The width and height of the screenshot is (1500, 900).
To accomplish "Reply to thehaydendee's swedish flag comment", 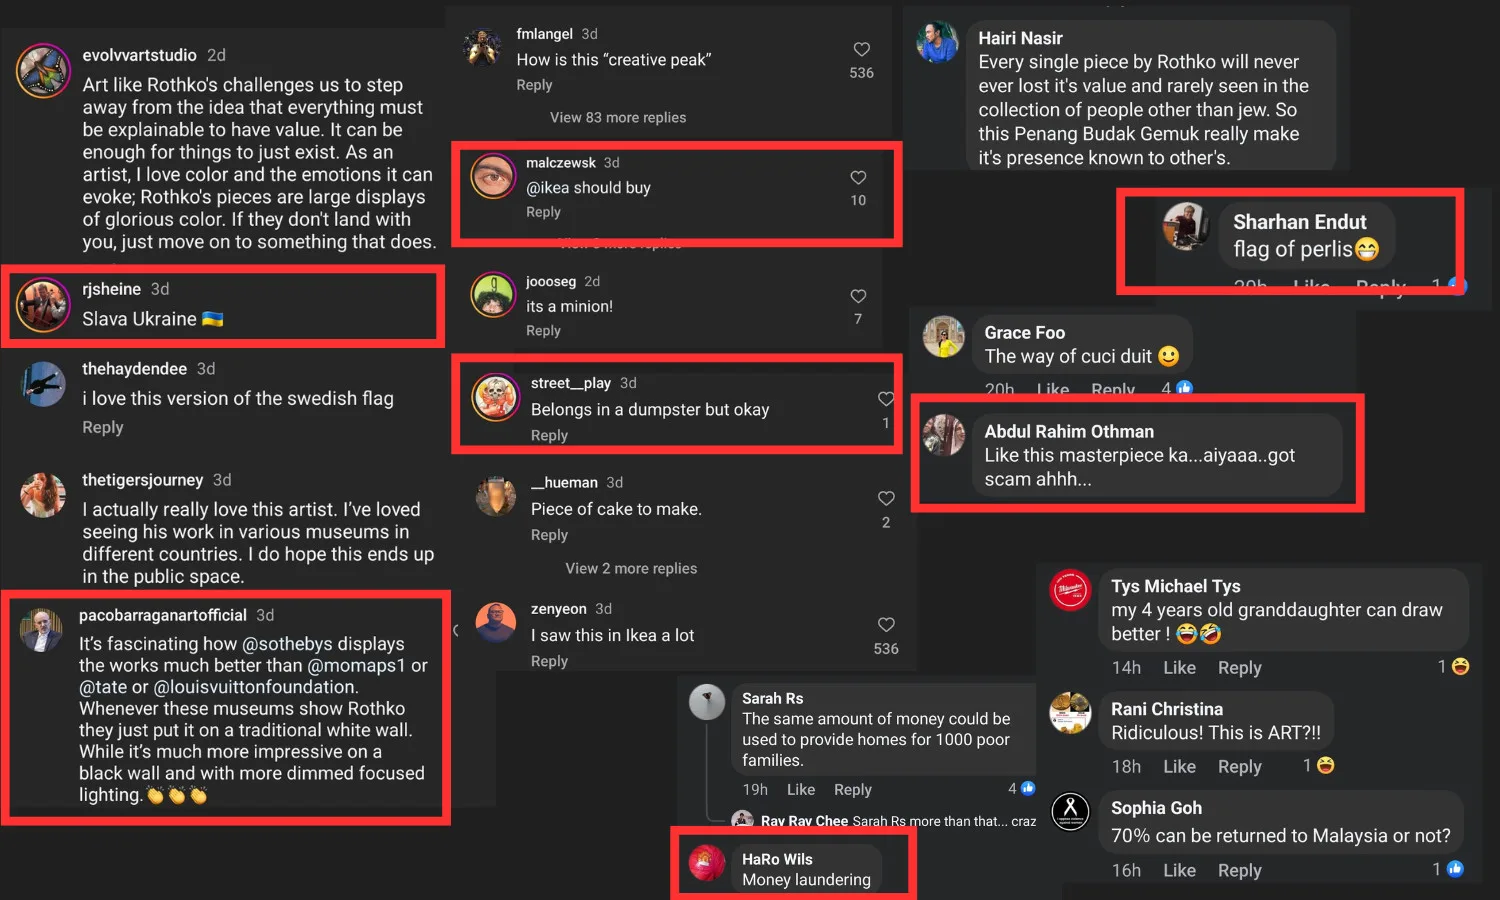I will 103,427.
